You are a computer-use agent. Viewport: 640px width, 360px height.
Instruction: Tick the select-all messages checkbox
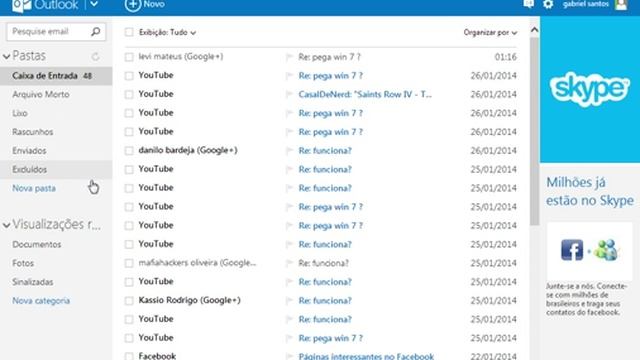[129, 32]
